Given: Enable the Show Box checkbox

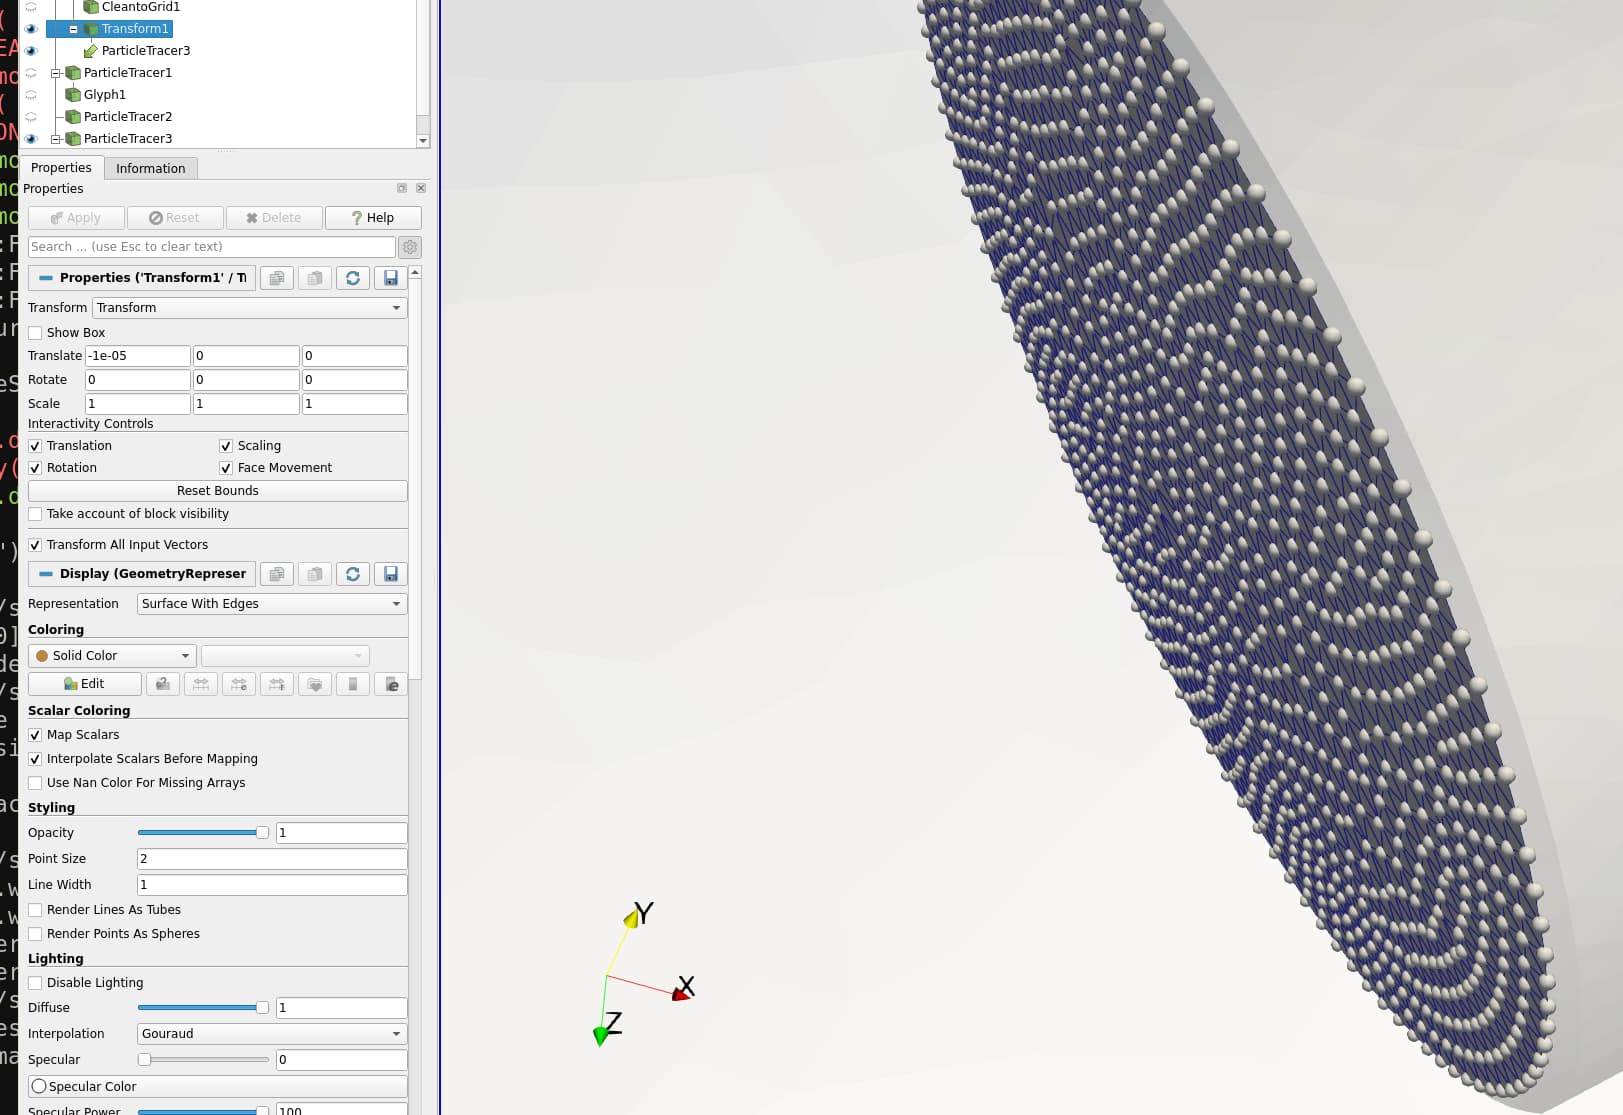Looking at the screenshot, I should coord(36,333).
